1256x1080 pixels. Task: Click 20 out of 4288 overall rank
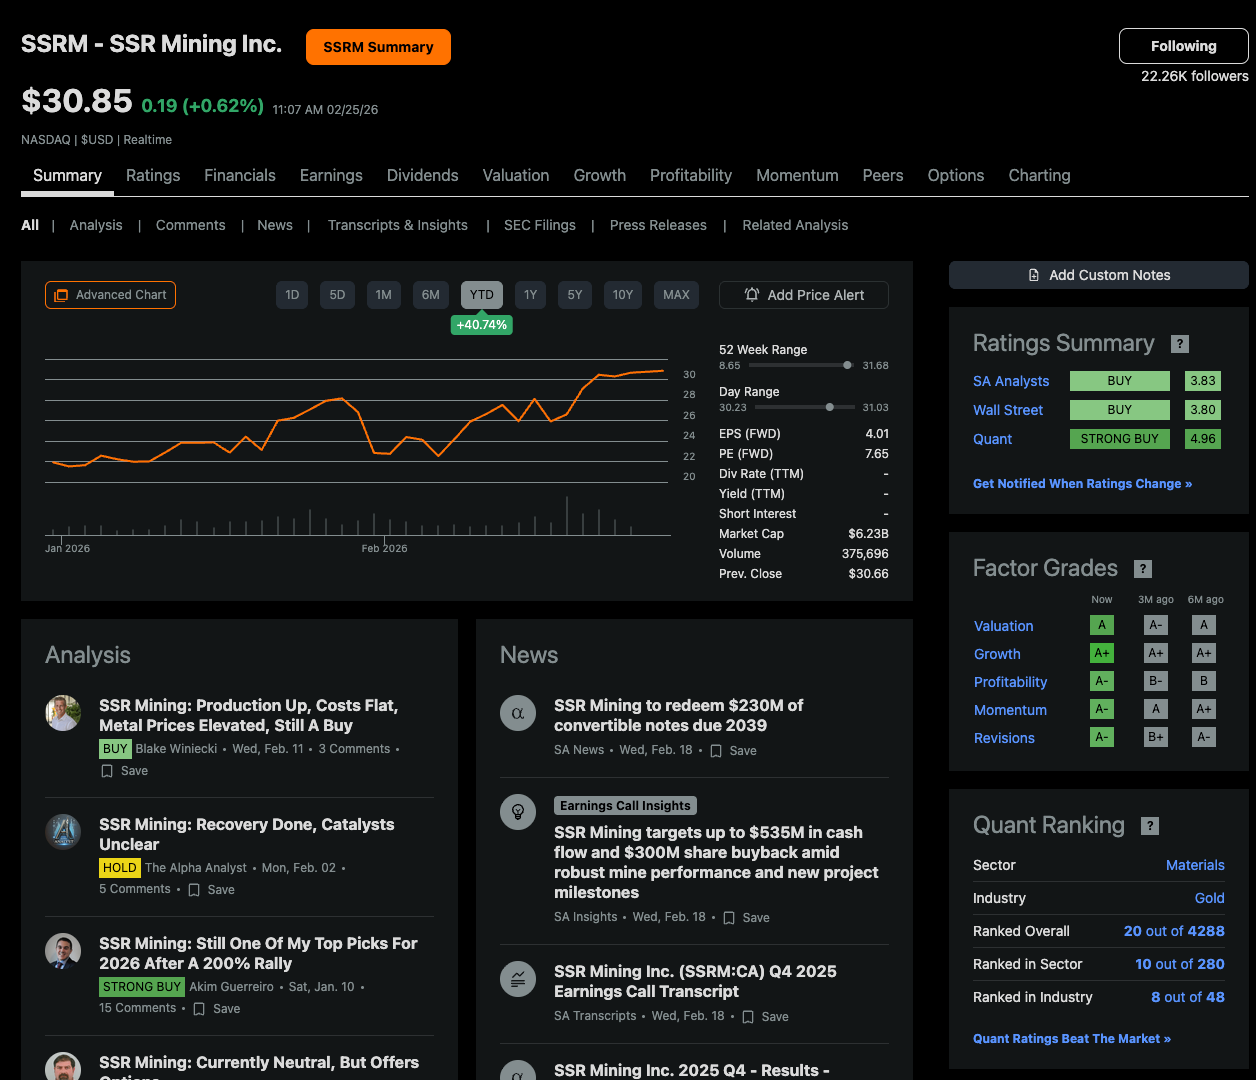[1174, 931]
